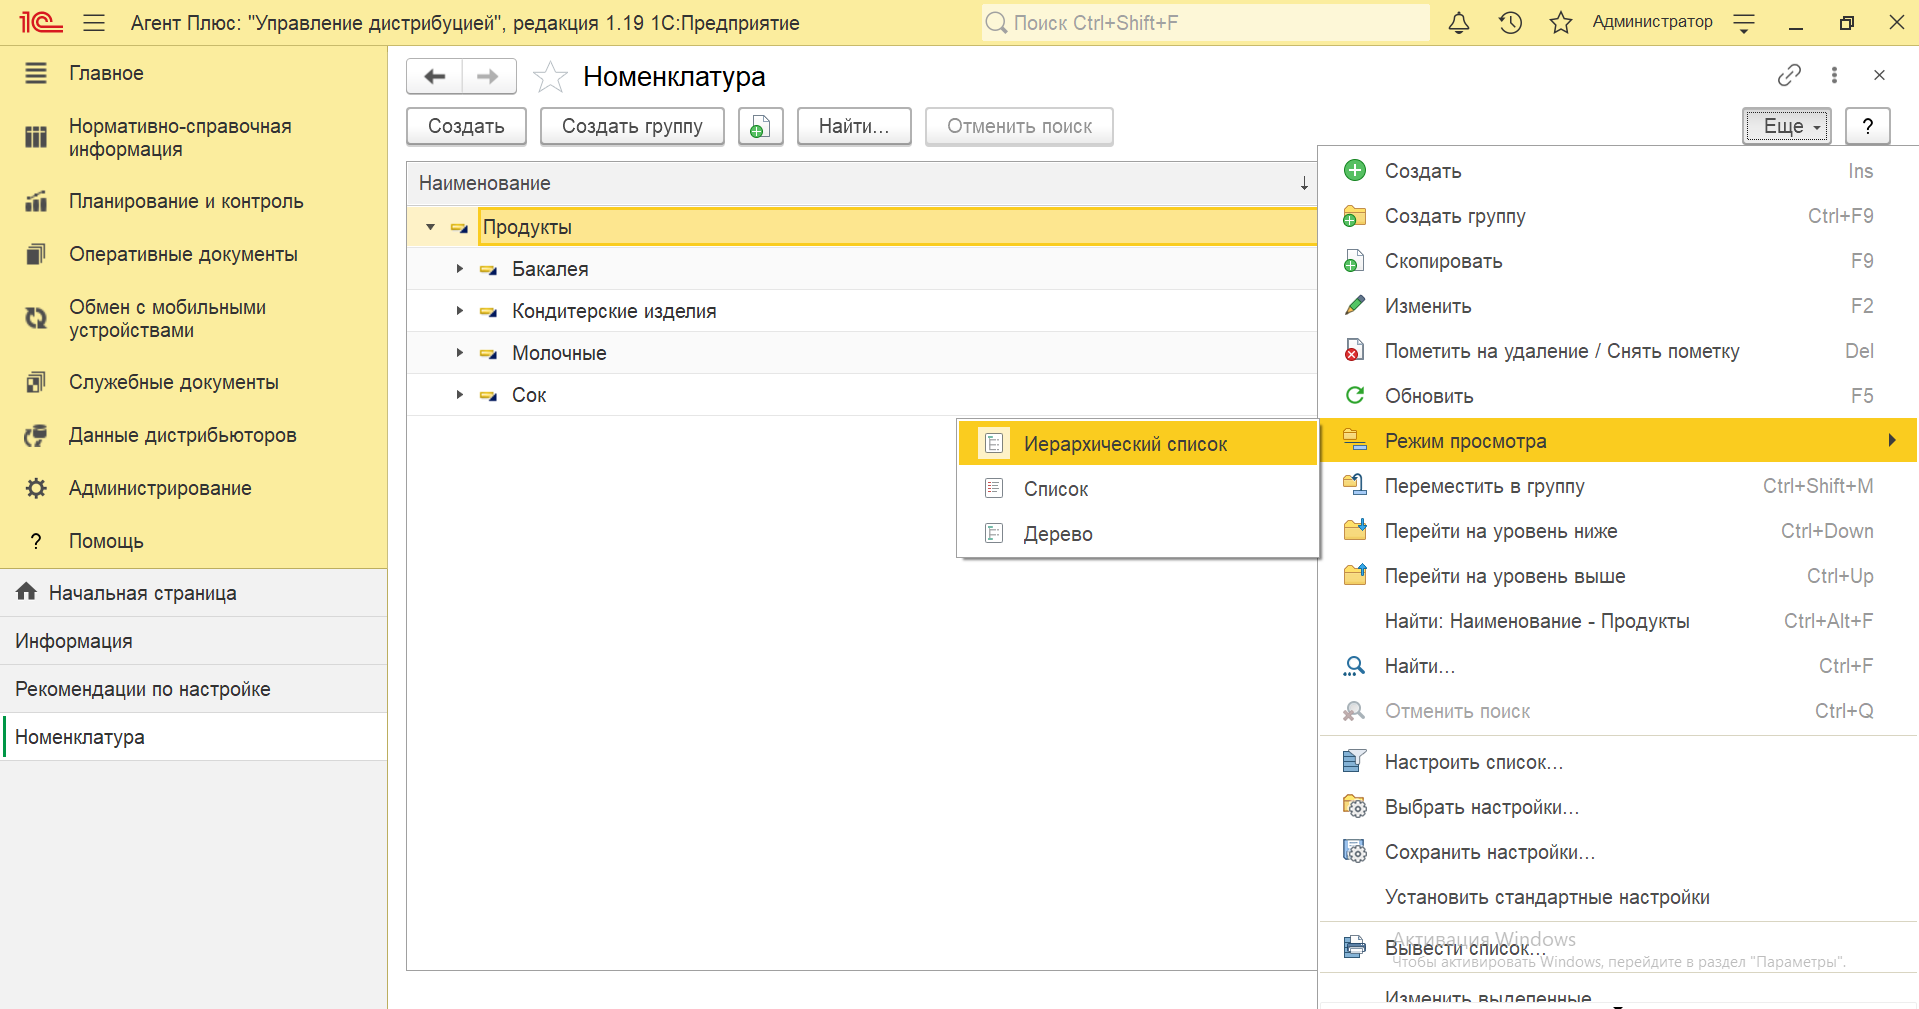The image size is (1919, 1009).
Task: Click Служебные документы section icon
Action: [36, 382]
